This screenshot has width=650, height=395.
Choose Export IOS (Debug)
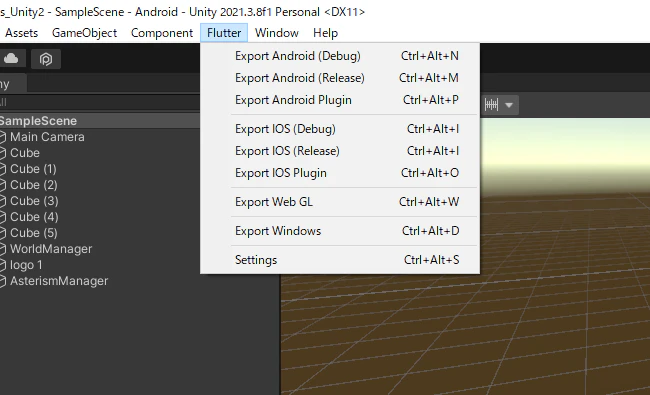pyautogui.click(x=340, y=129)
